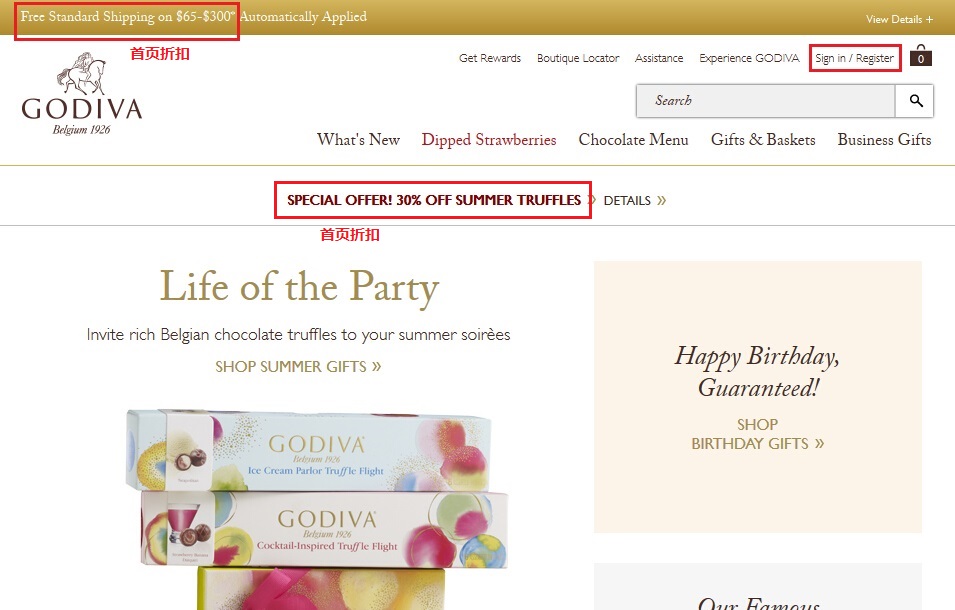The height and width of the screenshot is (610, 955).
Task: Expand View Details in top banner
Action: (x=899, y=19)
